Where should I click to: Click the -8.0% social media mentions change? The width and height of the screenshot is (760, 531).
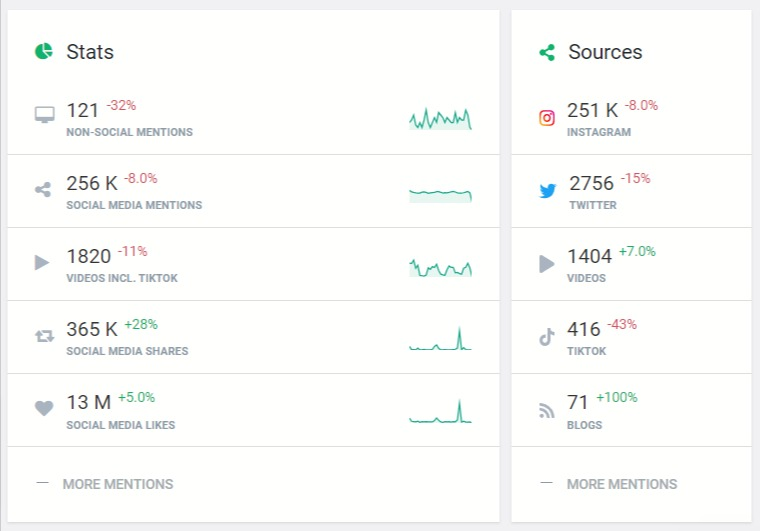coord(141,178)
